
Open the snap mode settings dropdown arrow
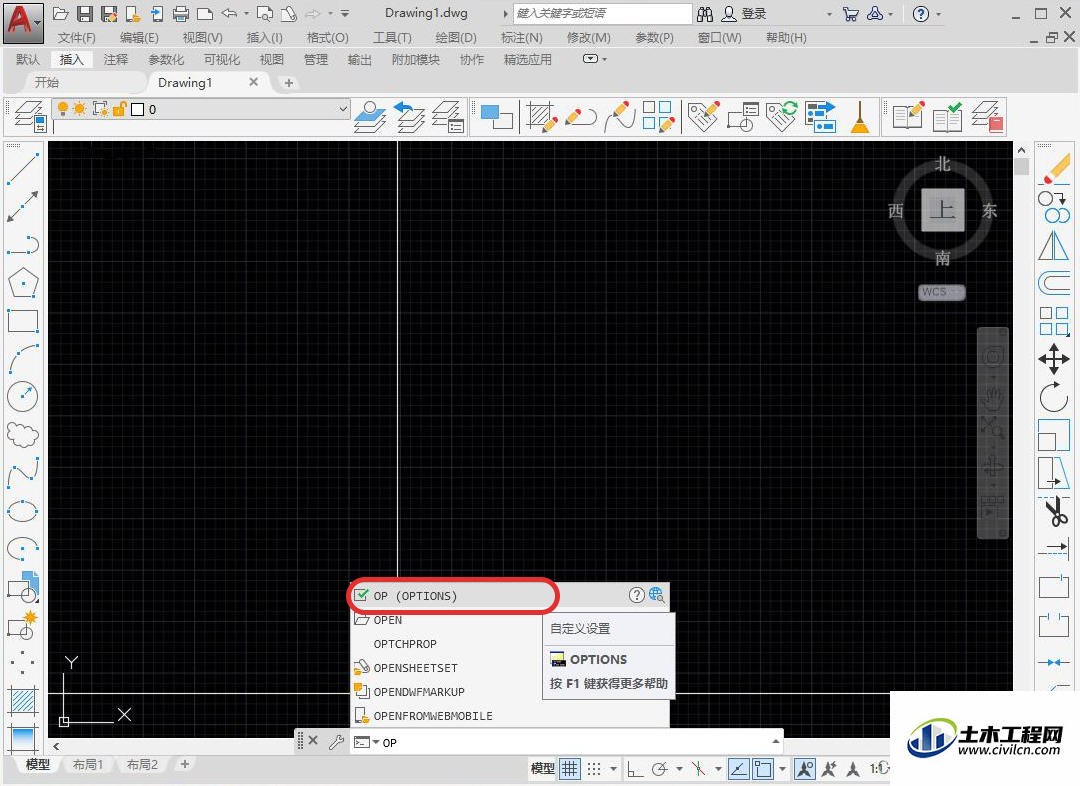613,768
